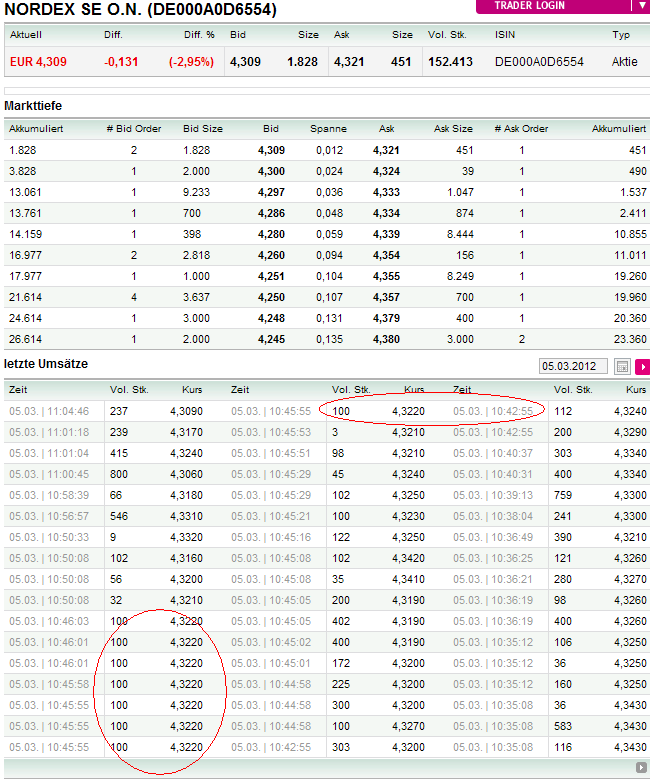Click the Diff. % column header

[199, 35]
